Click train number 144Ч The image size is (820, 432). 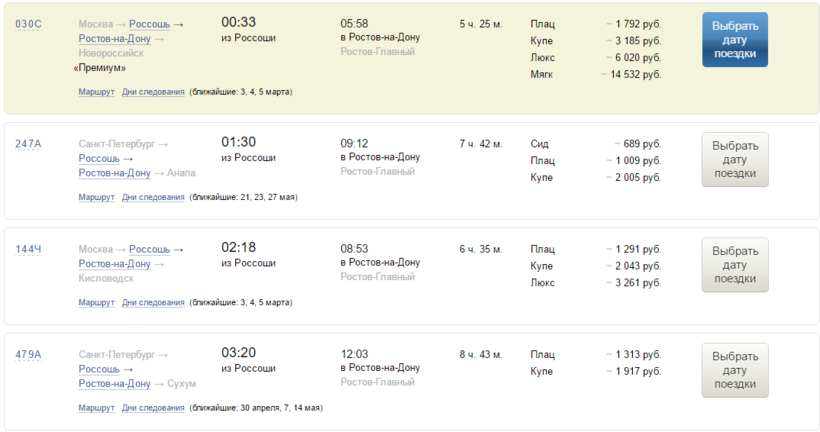[x=28, y=249]
